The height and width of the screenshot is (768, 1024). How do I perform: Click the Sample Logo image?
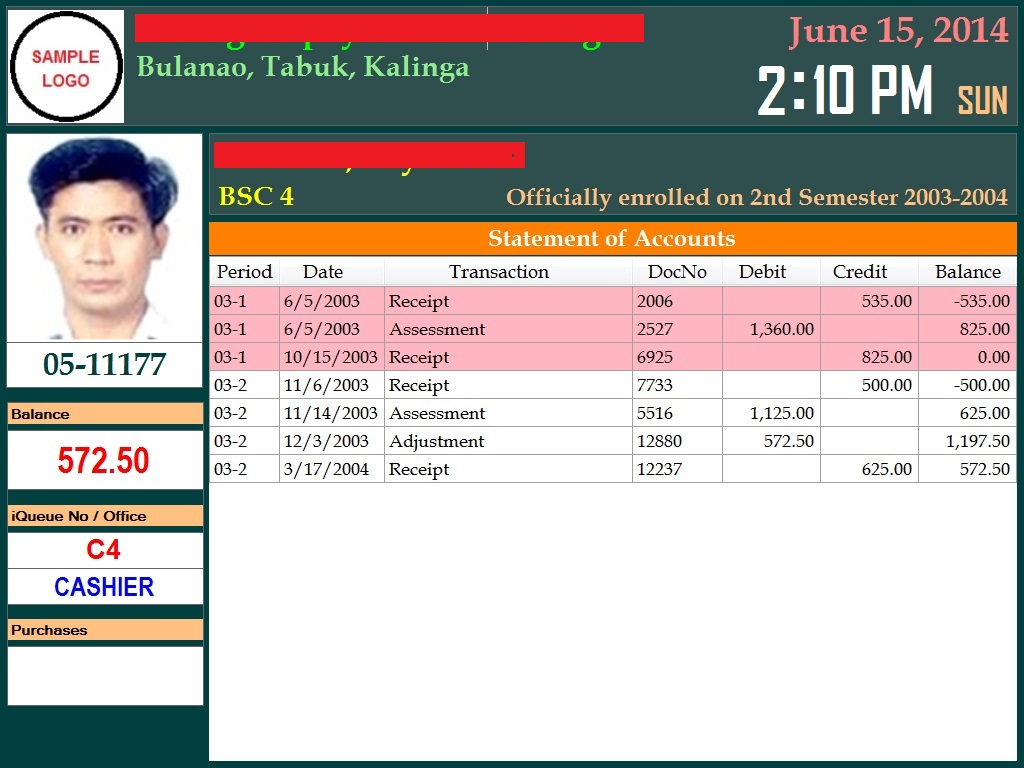[x=66, y=67]
